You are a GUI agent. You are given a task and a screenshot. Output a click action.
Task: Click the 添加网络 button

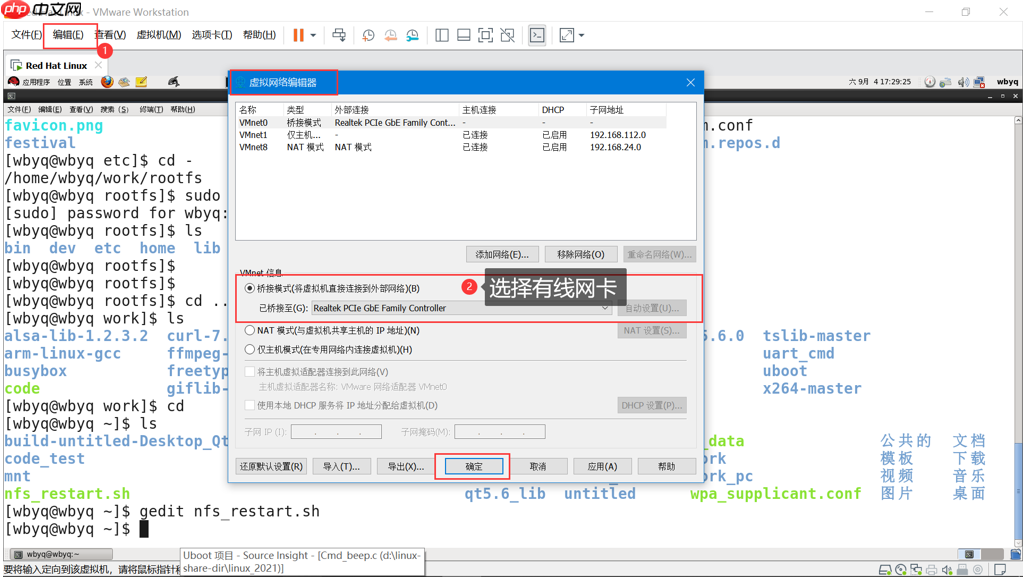[501, 253]
